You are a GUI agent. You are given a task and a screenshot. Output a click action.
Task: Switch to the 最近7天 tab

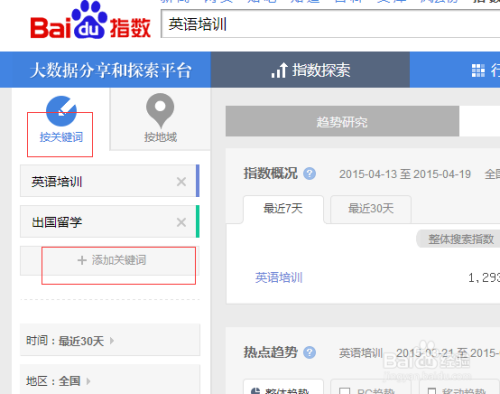[x=283, y=209]
